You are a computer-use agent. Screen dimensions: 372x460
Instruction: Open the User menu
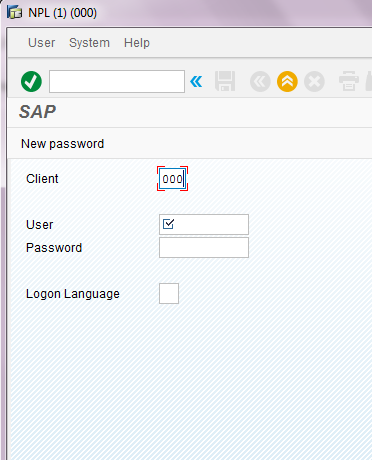(41, 43)
